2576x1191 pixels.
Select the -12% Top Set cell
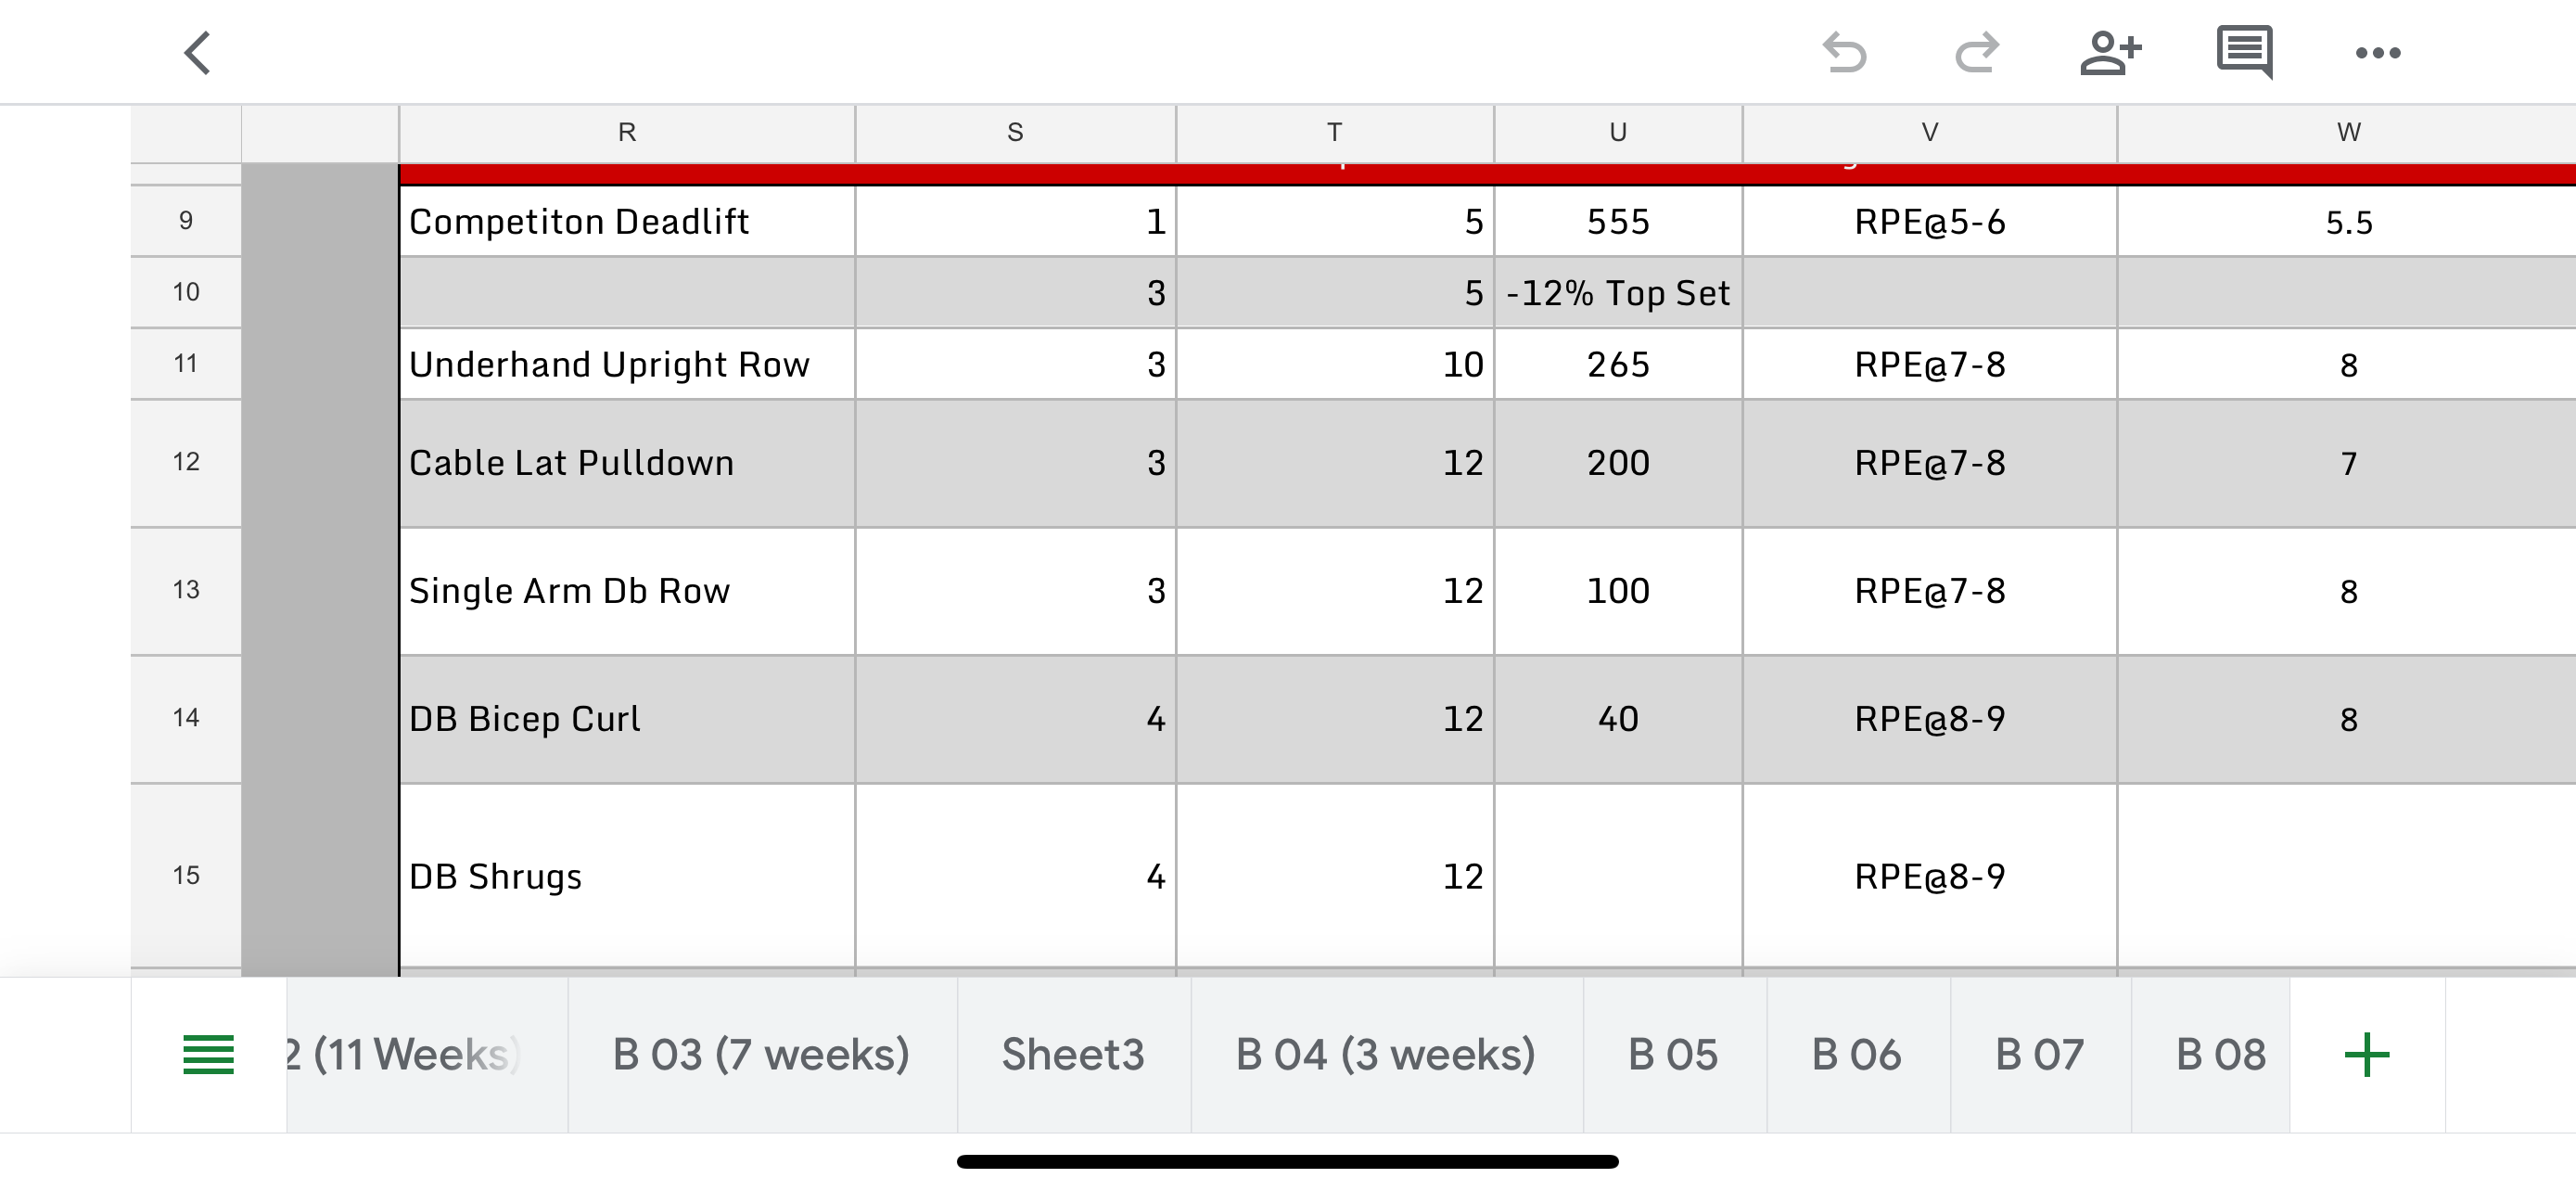click(1618, 293)
